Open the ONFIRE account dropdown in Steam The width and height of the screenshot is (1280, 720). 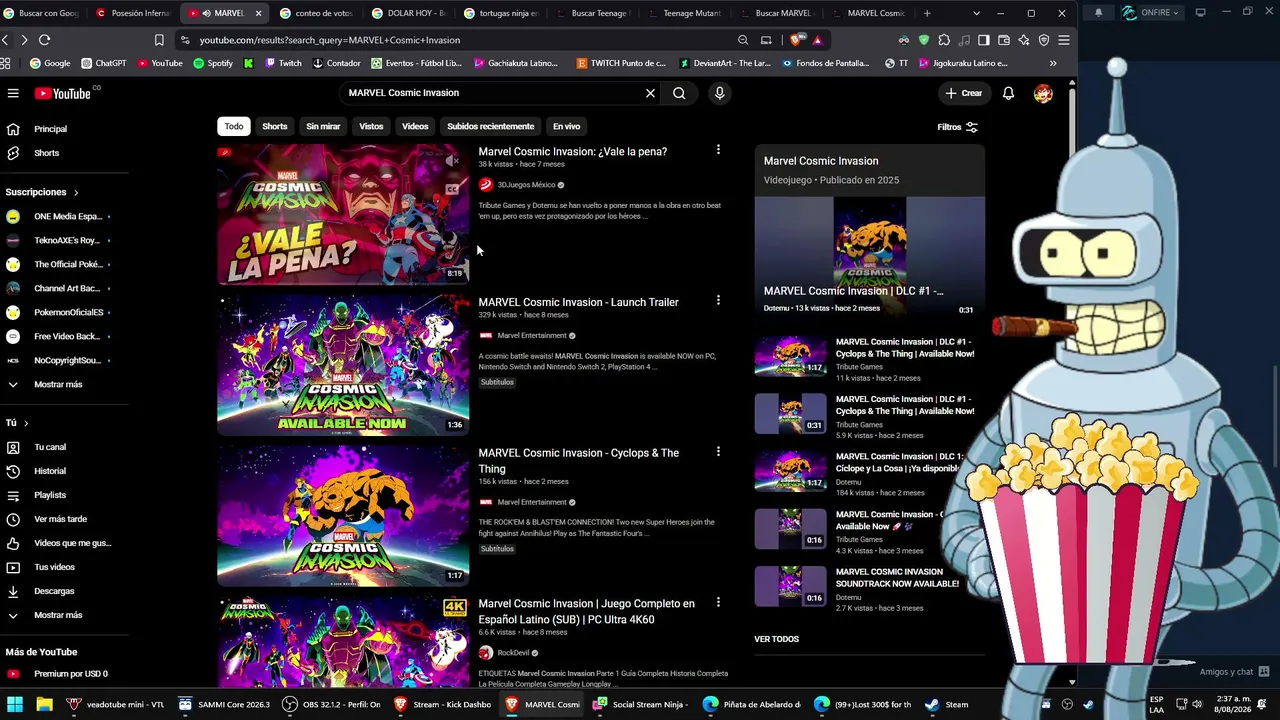point(1151,13)
